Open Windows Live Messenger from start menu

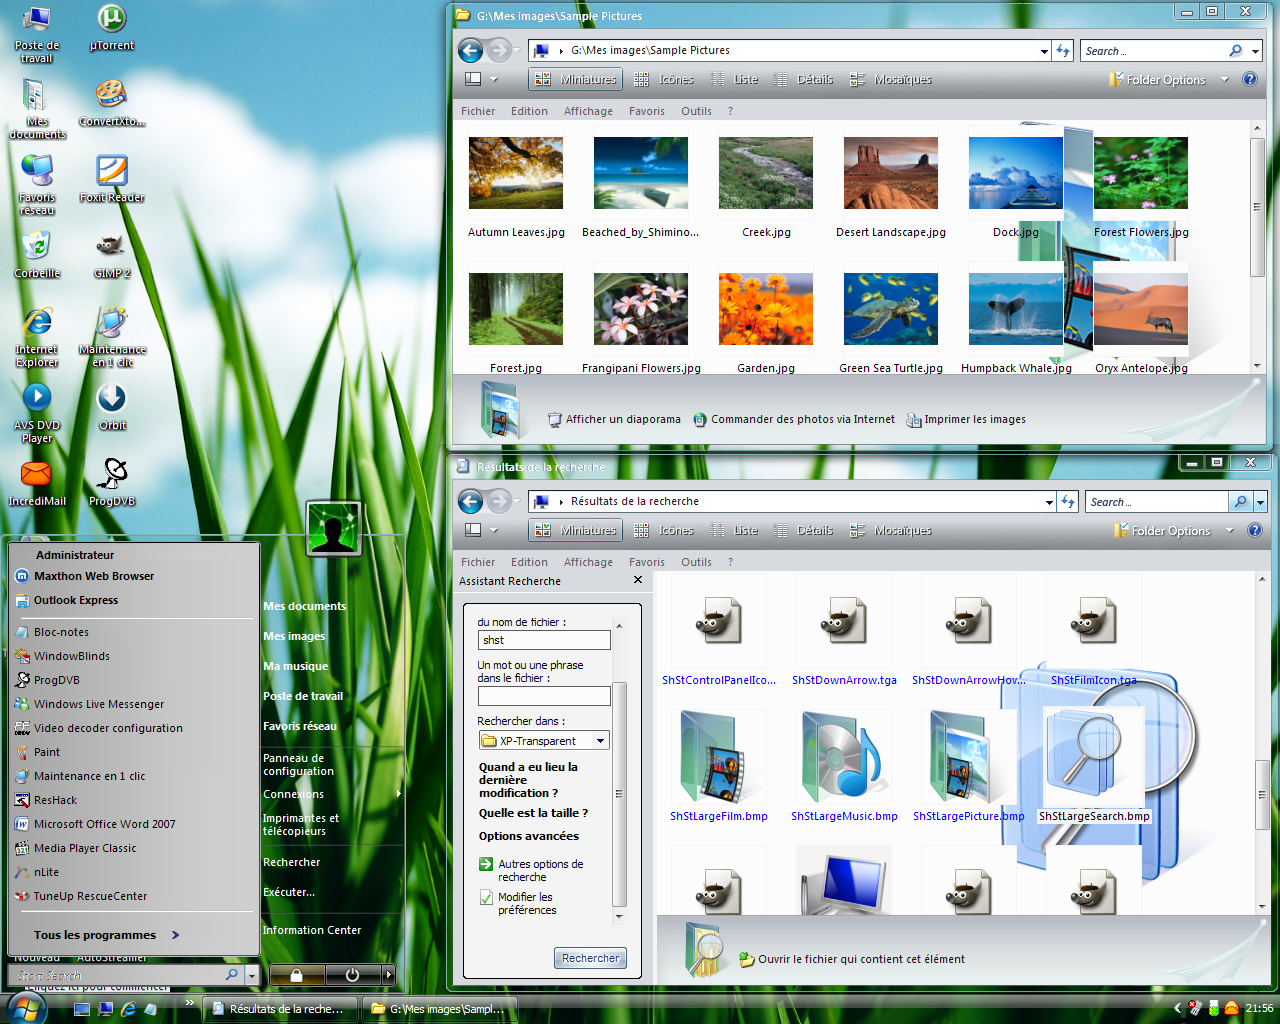[x=98, y=704]
